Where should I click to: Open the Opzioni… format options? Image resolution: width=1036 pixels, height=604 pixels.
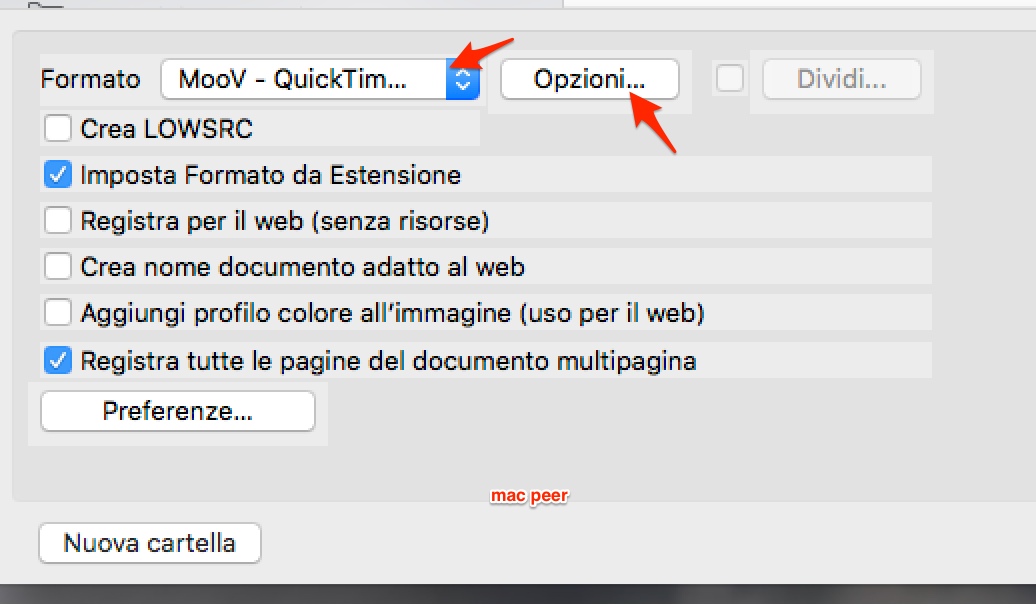coord(589,79)
